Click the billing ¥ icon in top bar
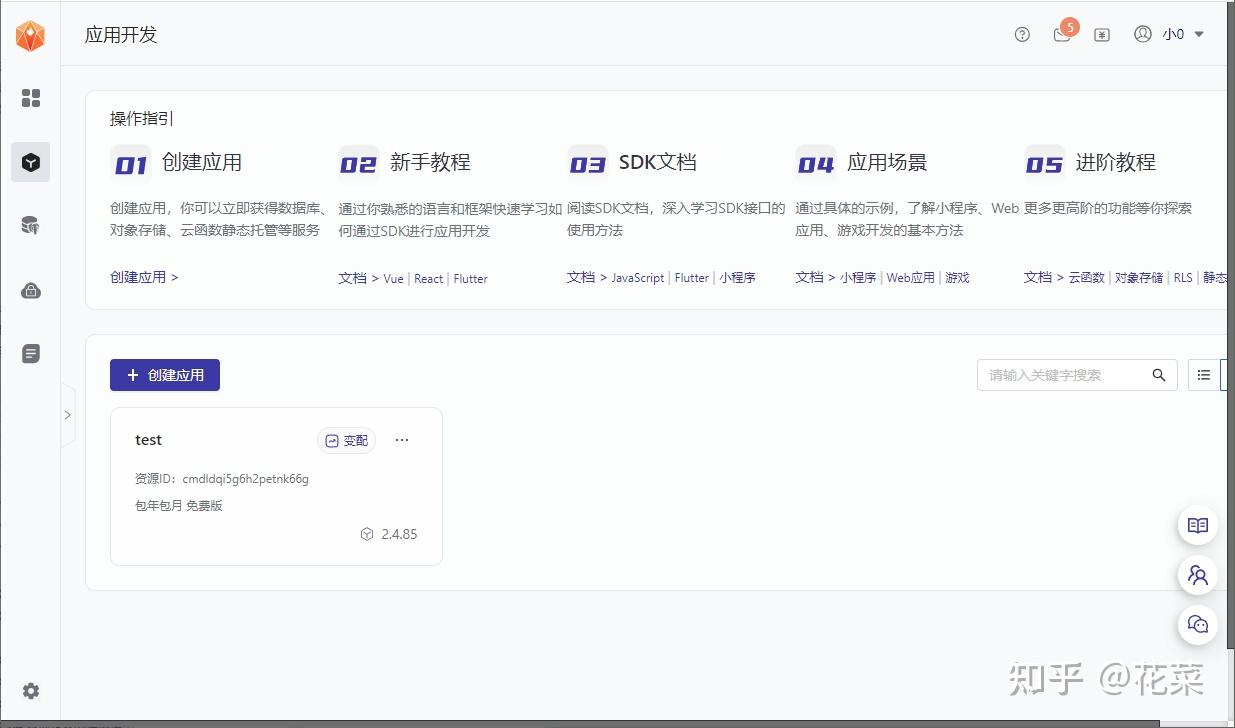Viewport: 1235px width, 728px height. pos(1101,34)
